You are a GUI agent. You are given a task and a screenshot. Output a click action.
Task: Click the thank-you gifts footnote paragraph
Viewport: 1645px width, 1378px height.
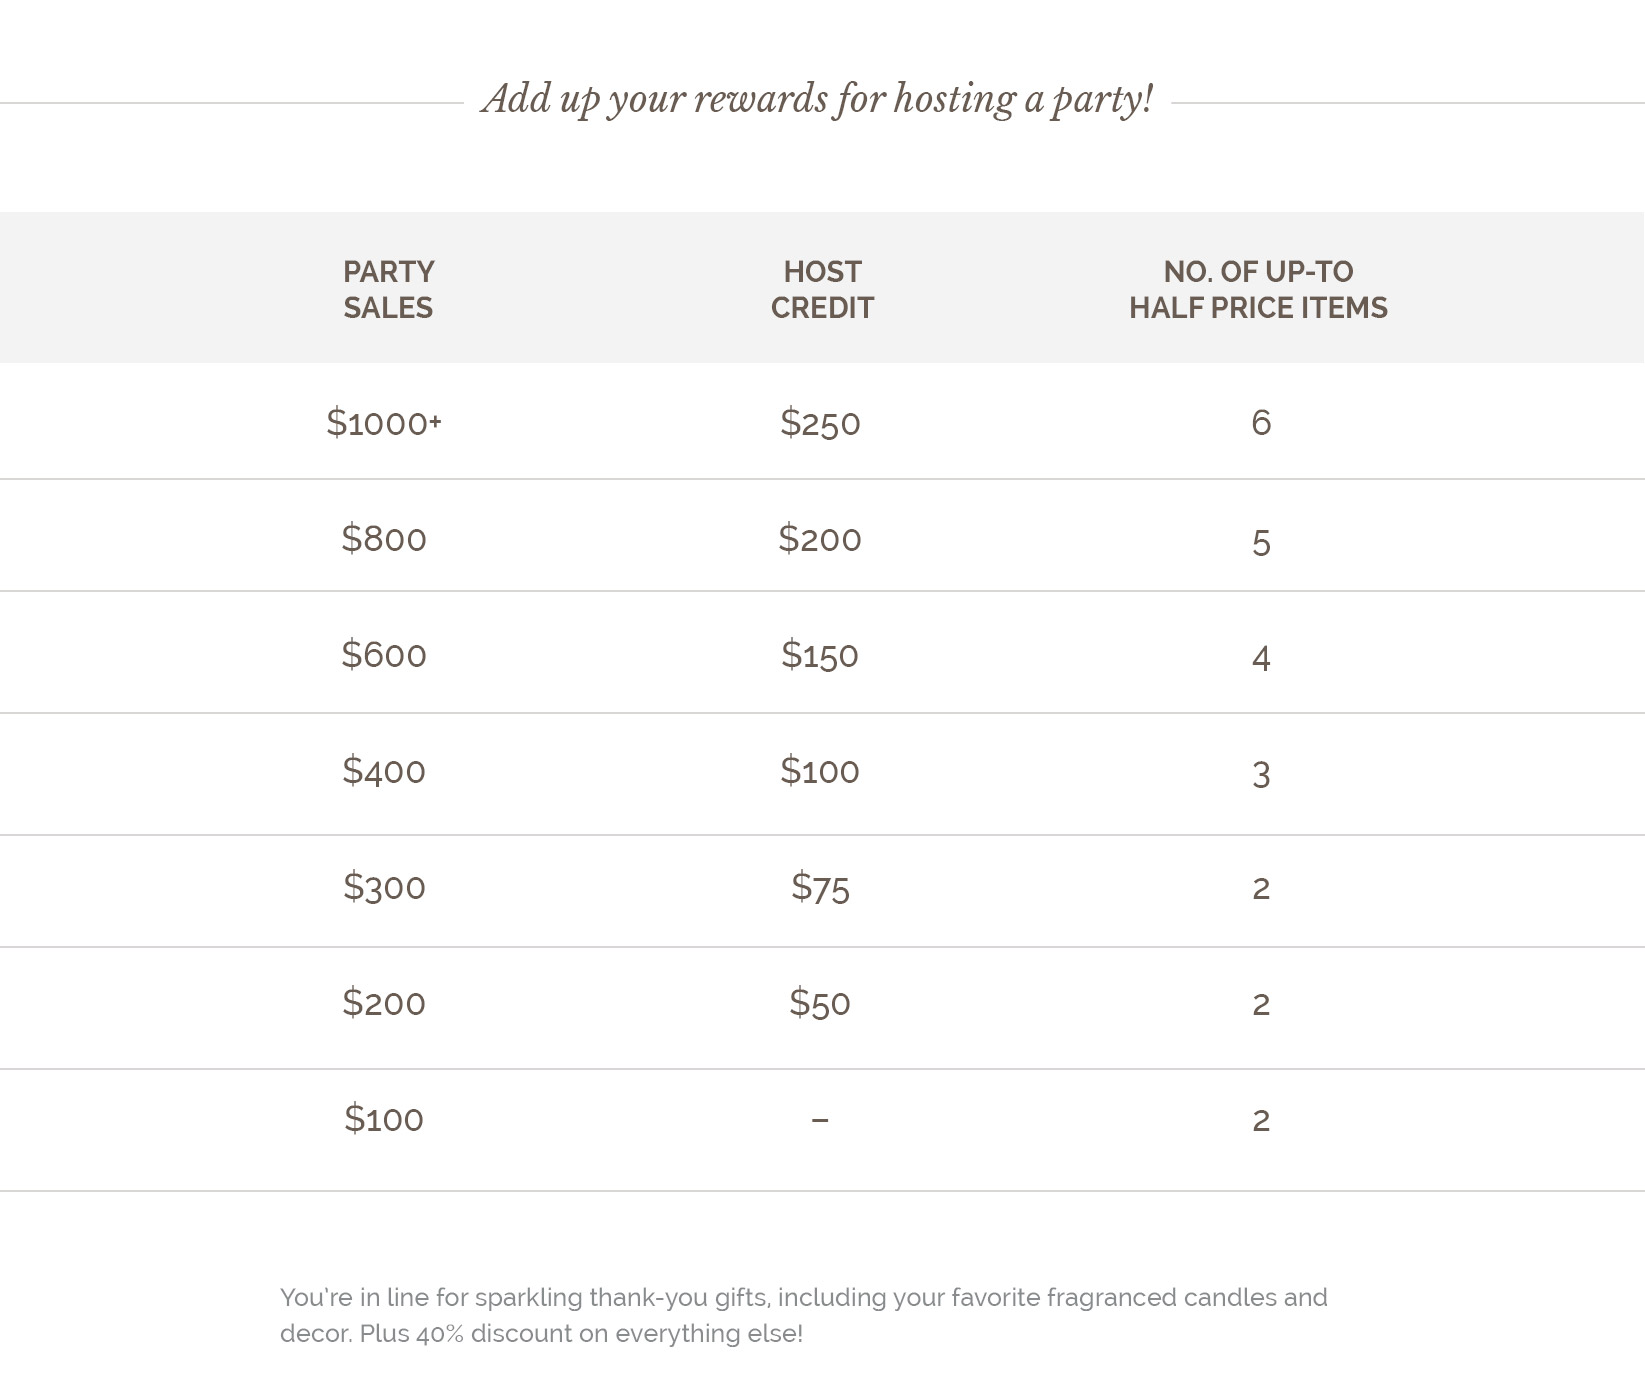coord(804,1315)
